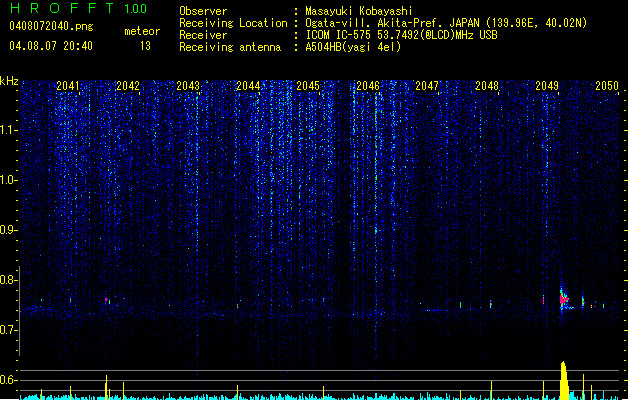Click the 2041 time marker
The width and height of the screenshot is (629, 400).
[68, 86]
